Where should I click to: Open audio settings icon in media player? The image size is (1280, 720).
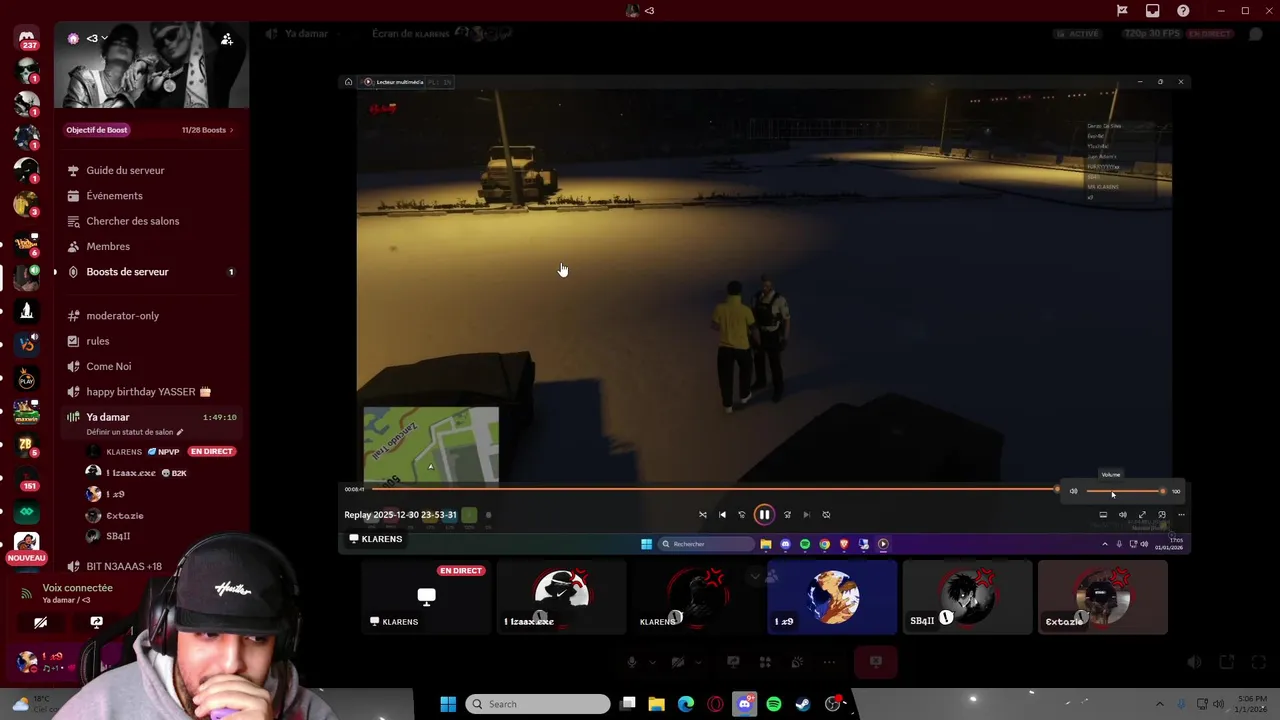1122,515
